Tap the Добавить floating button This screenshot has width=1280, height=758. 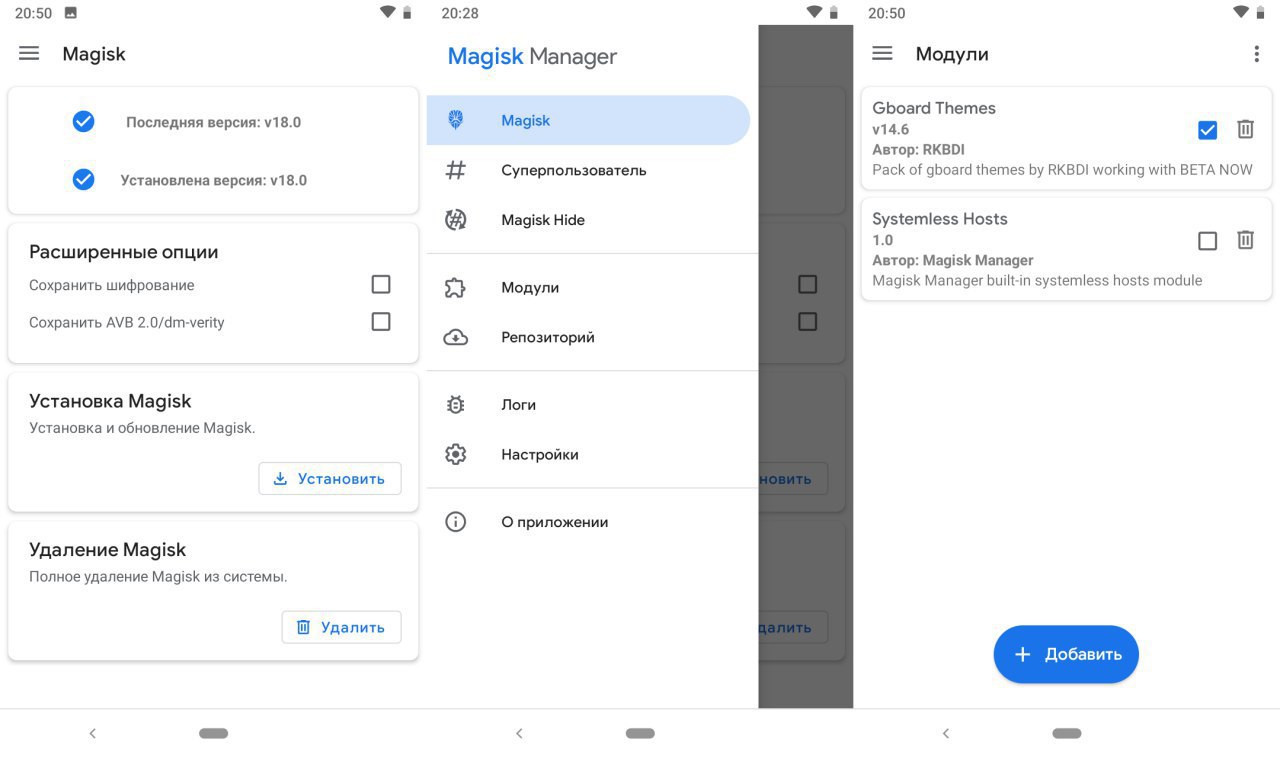point(1066,654)
